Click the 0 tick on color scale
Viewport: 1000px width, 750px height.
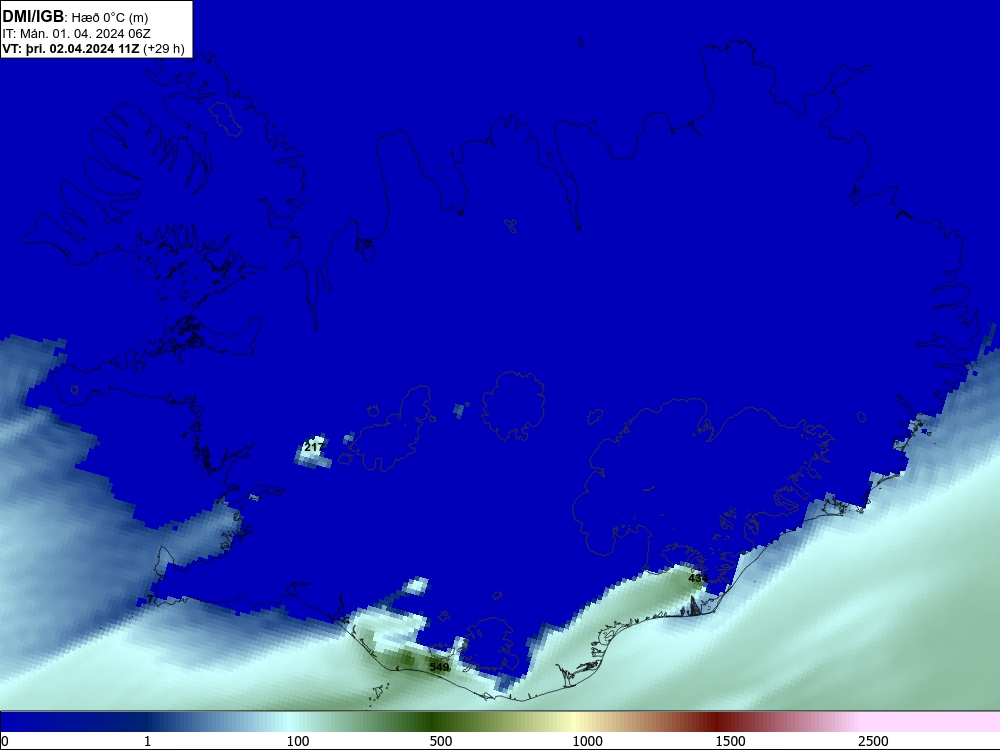pyautogui.click(x=5, y=741)
